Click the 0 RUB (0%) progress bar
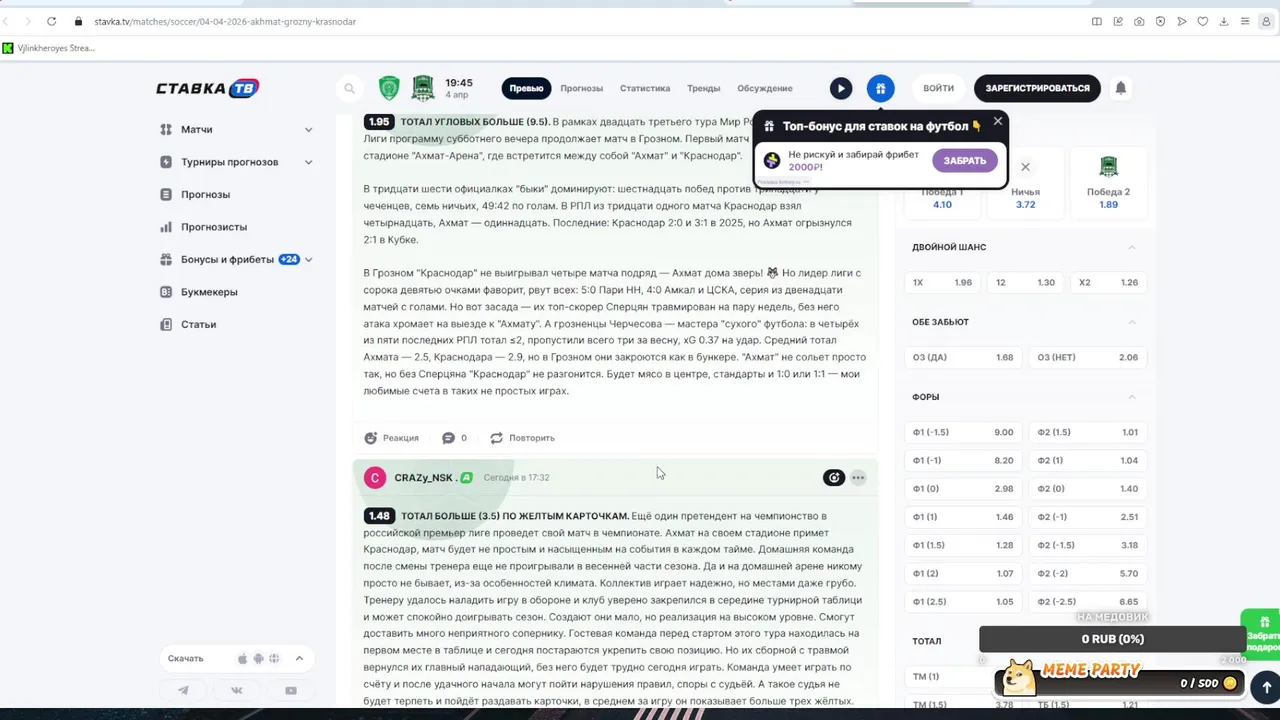This screenshot has width=1280, height=720. [1112, 640]
